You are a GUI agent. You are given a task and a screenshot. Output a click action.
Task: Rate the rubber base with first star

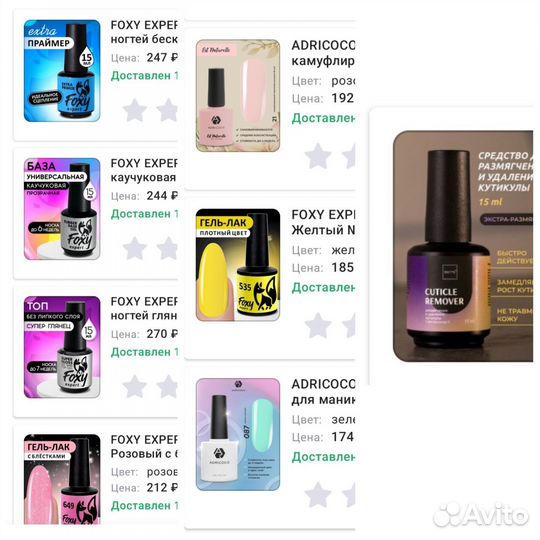(135, 248)
